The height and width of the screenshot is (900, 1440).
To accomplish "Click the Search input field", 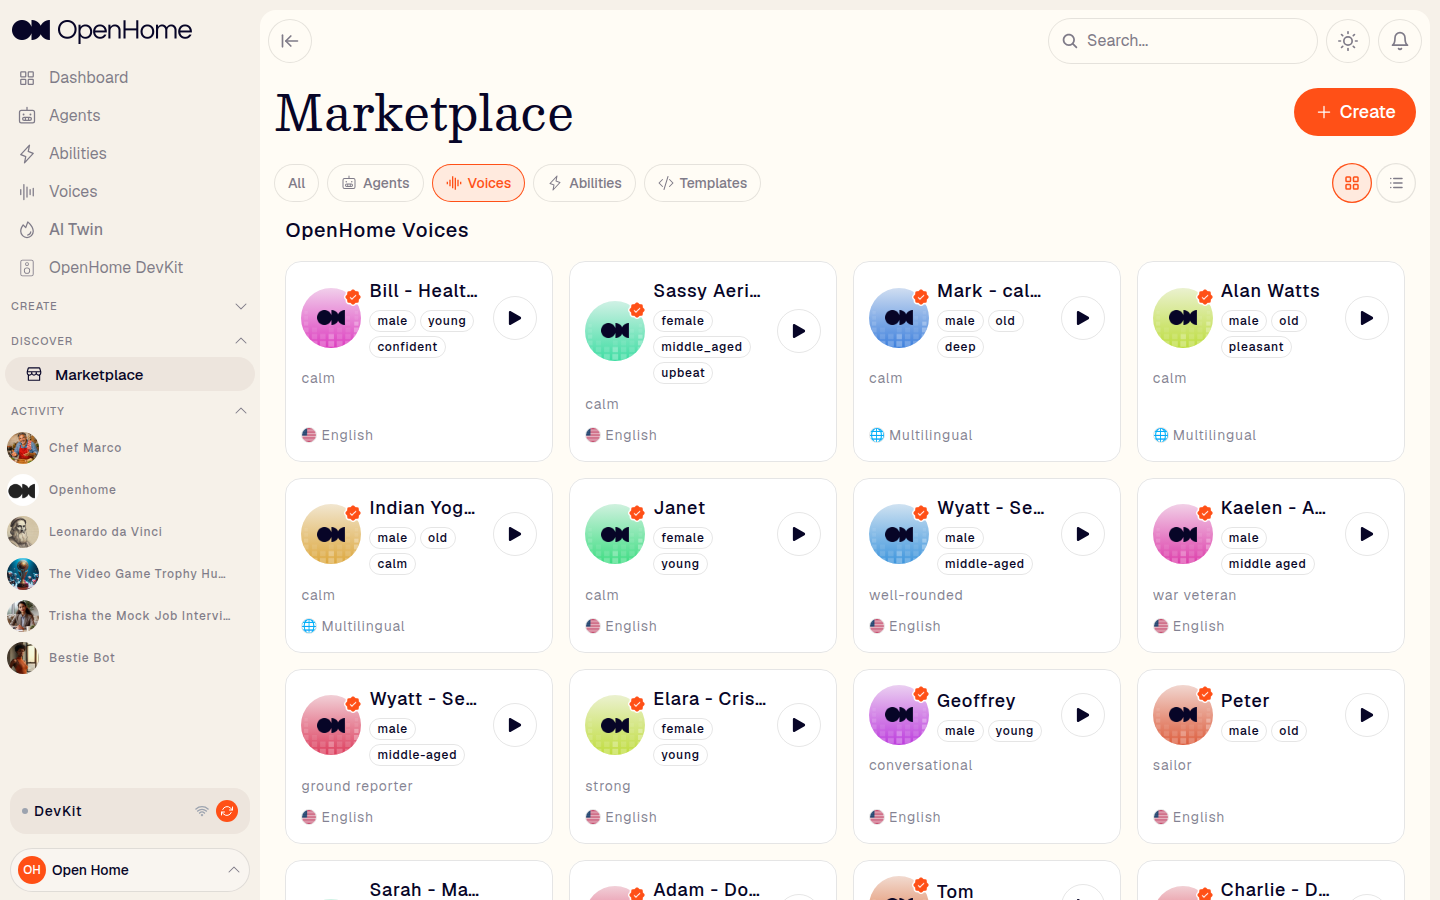I will 1182,41.
